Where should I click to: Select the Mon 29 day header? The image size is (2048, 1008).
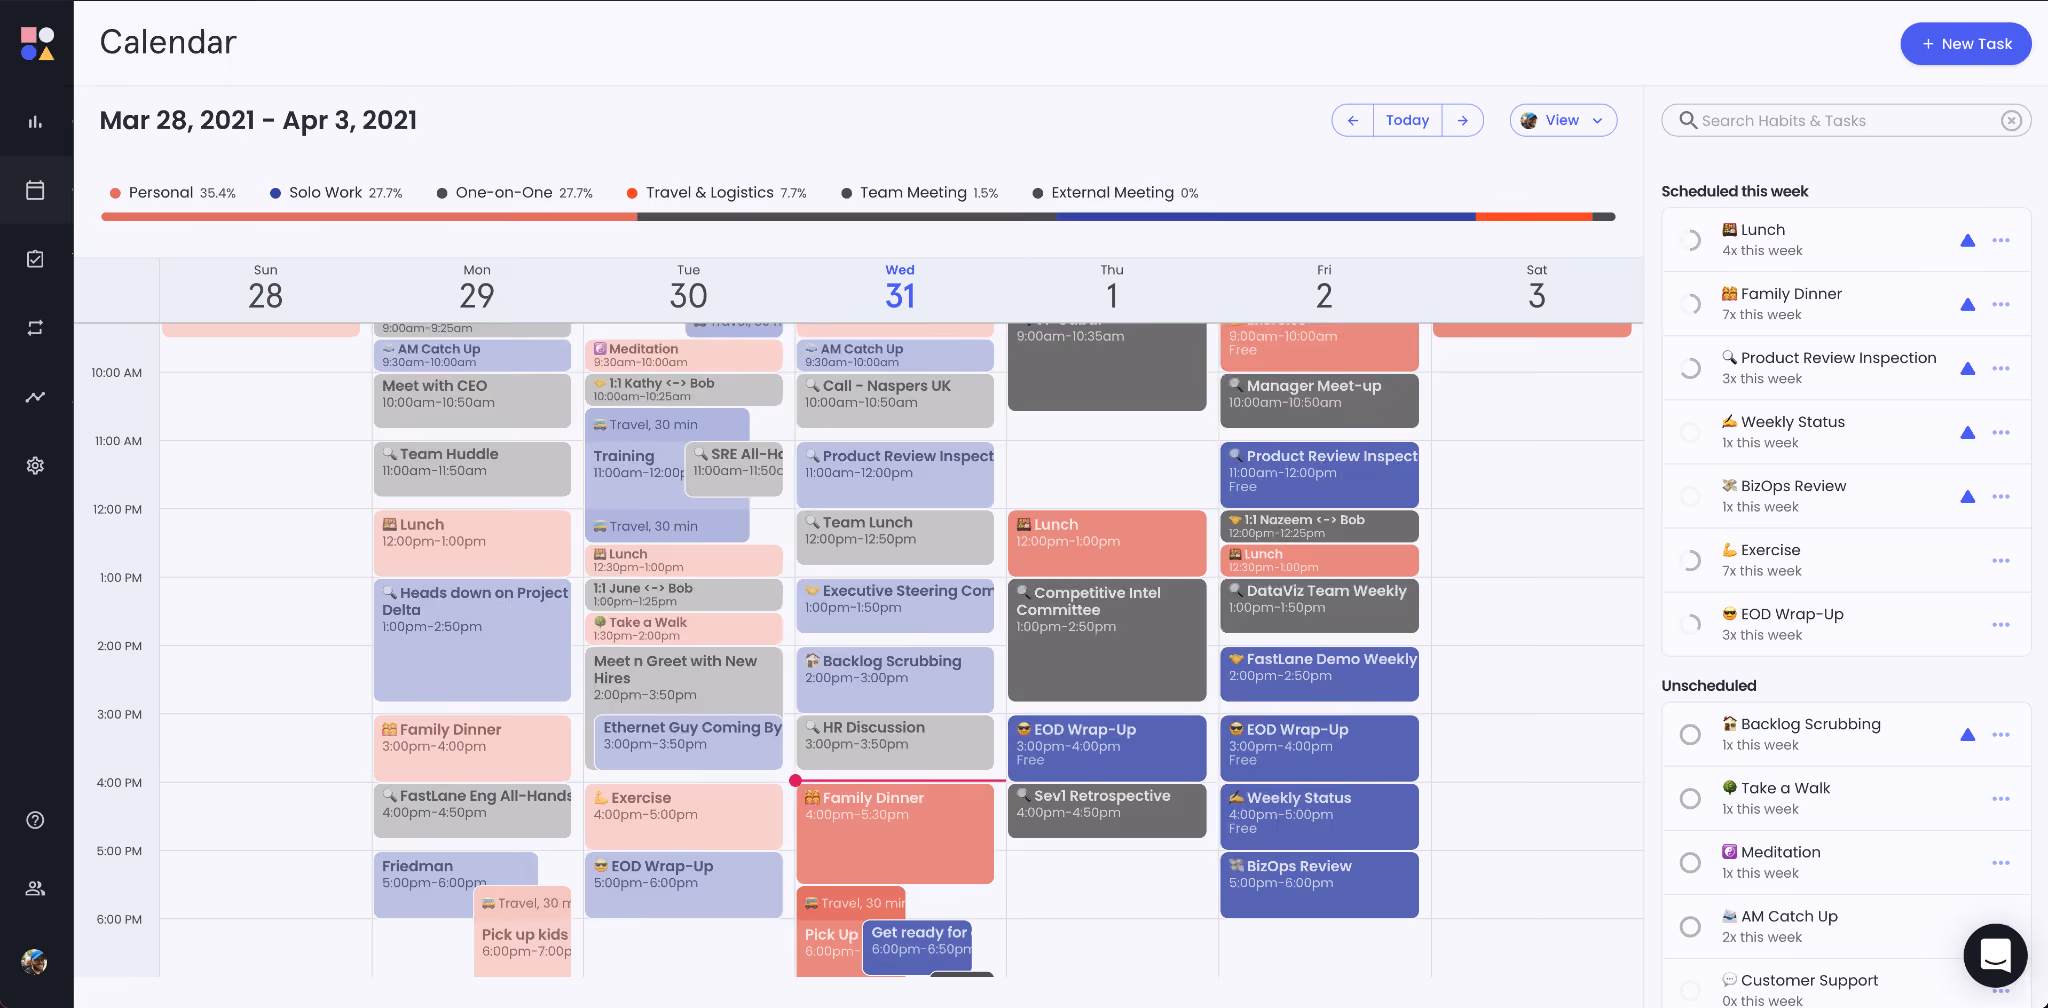click(477, 288)
